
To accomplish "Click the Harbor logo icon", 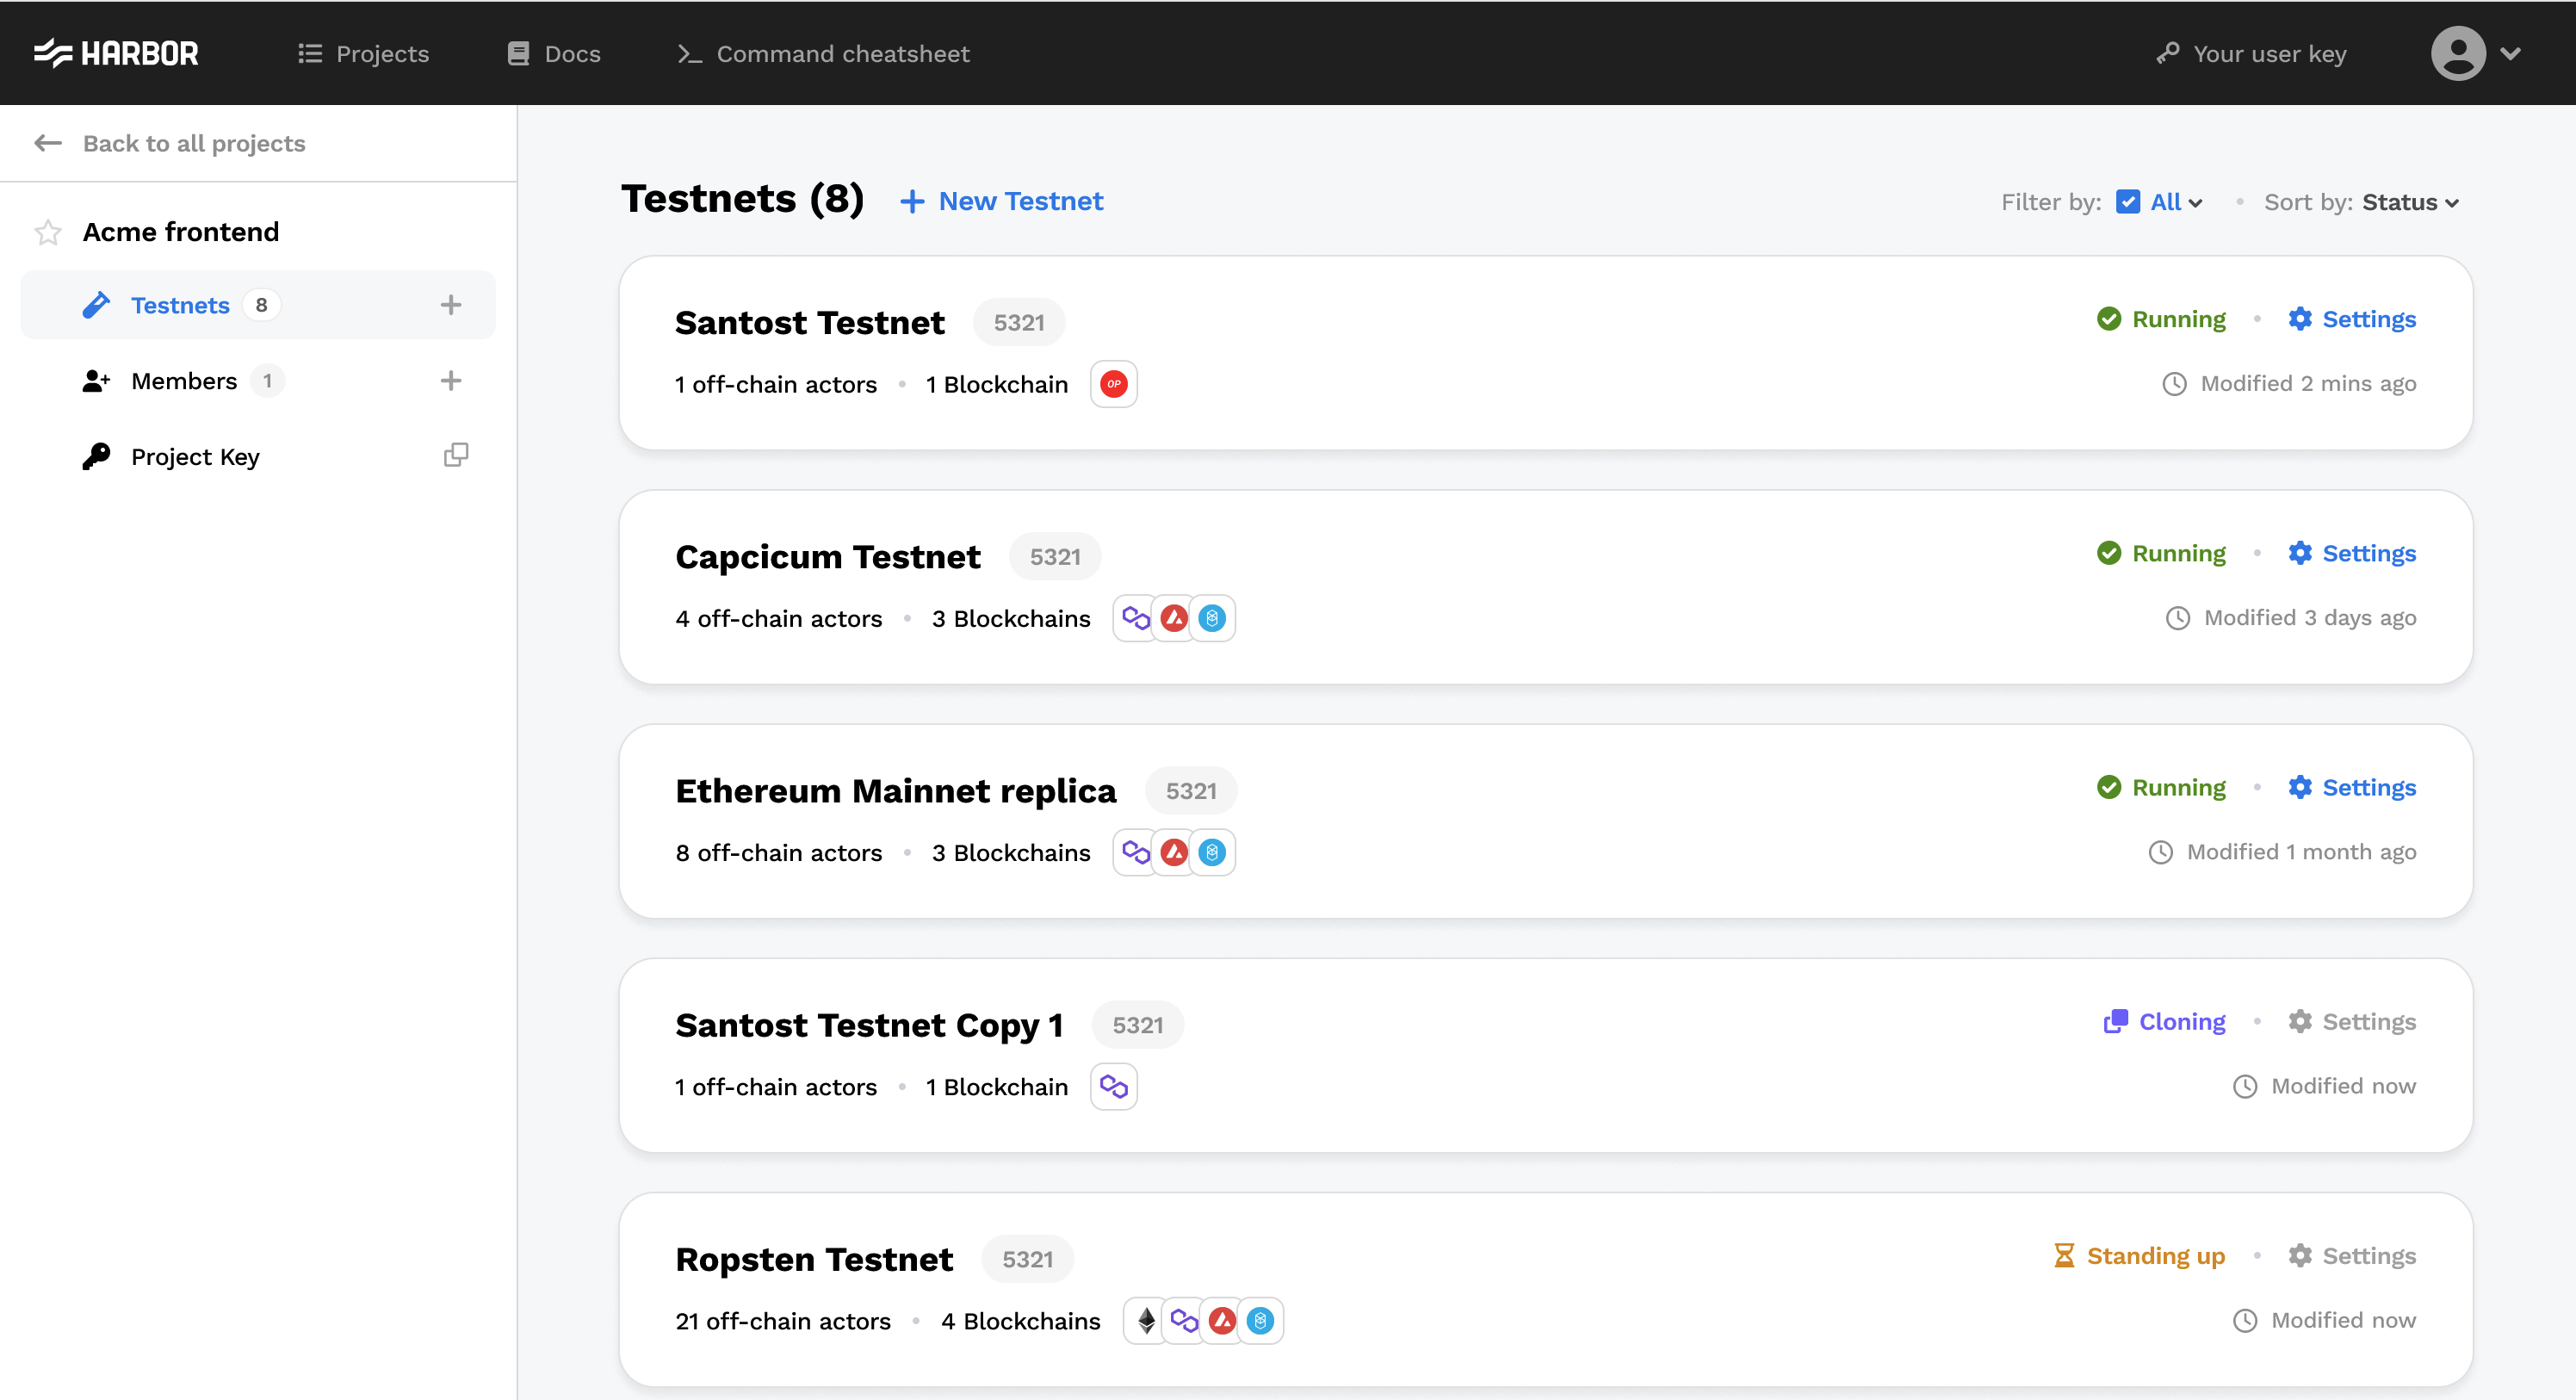I will coord(54,52).
